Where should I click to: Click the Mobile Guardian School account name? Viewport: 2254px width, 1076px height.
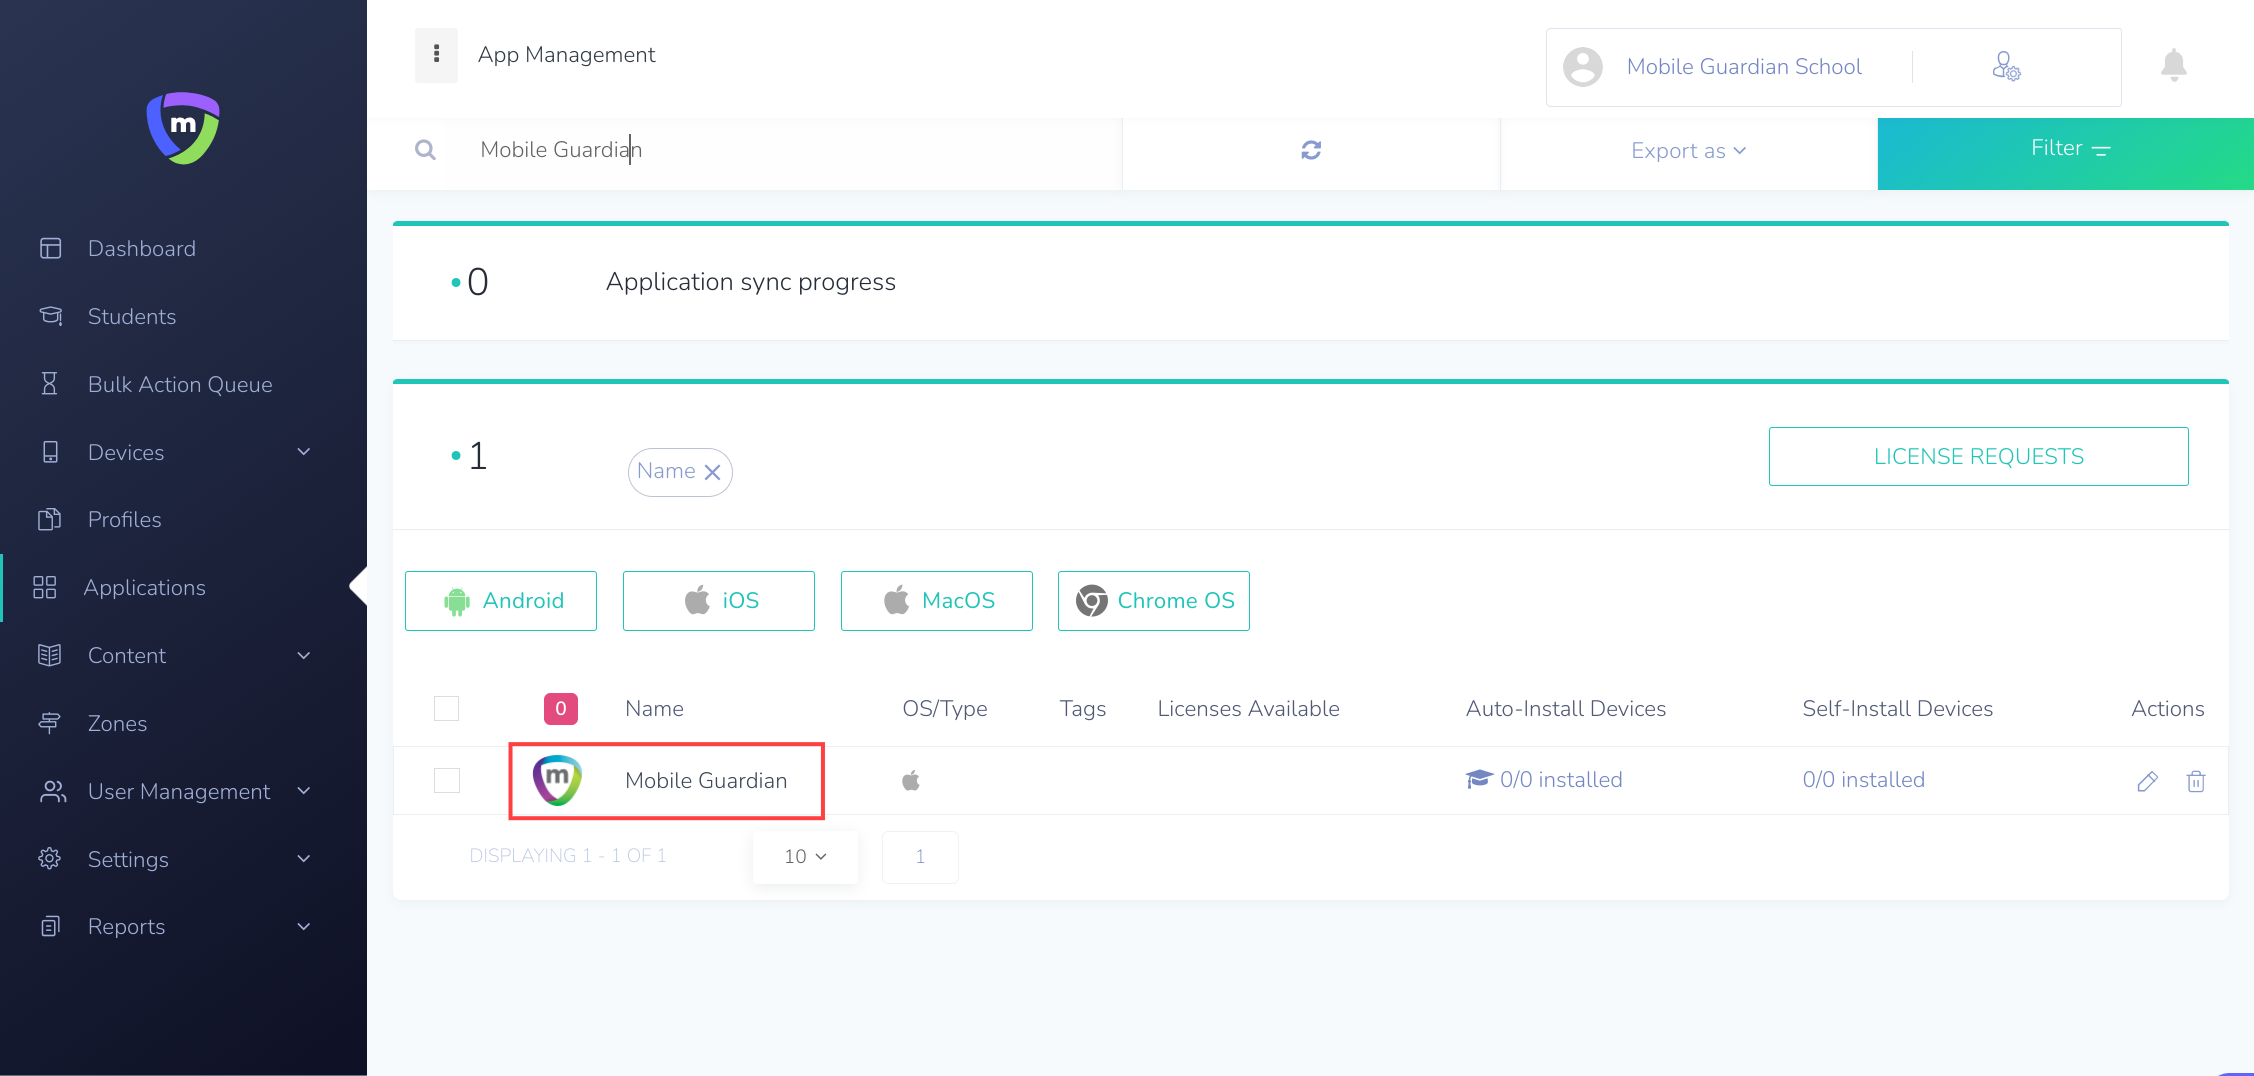(x=1744, y=67)
